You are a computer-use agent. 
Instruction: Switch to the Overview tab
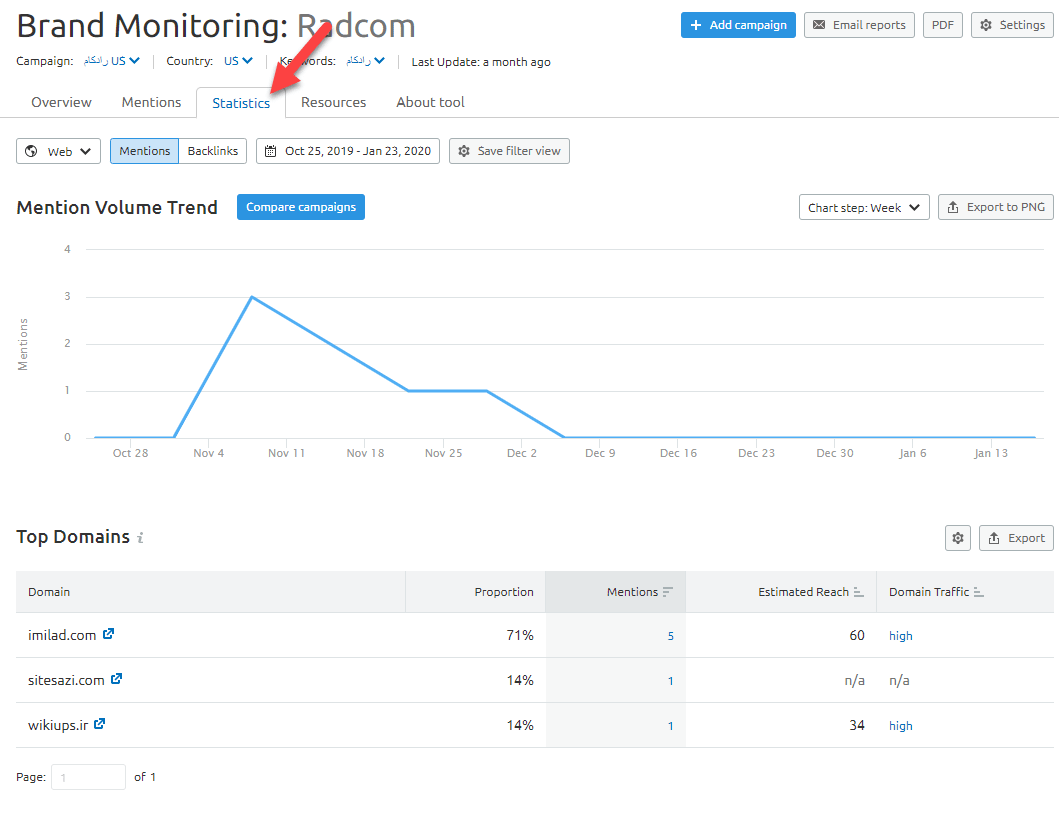click(x=61, y=102)
